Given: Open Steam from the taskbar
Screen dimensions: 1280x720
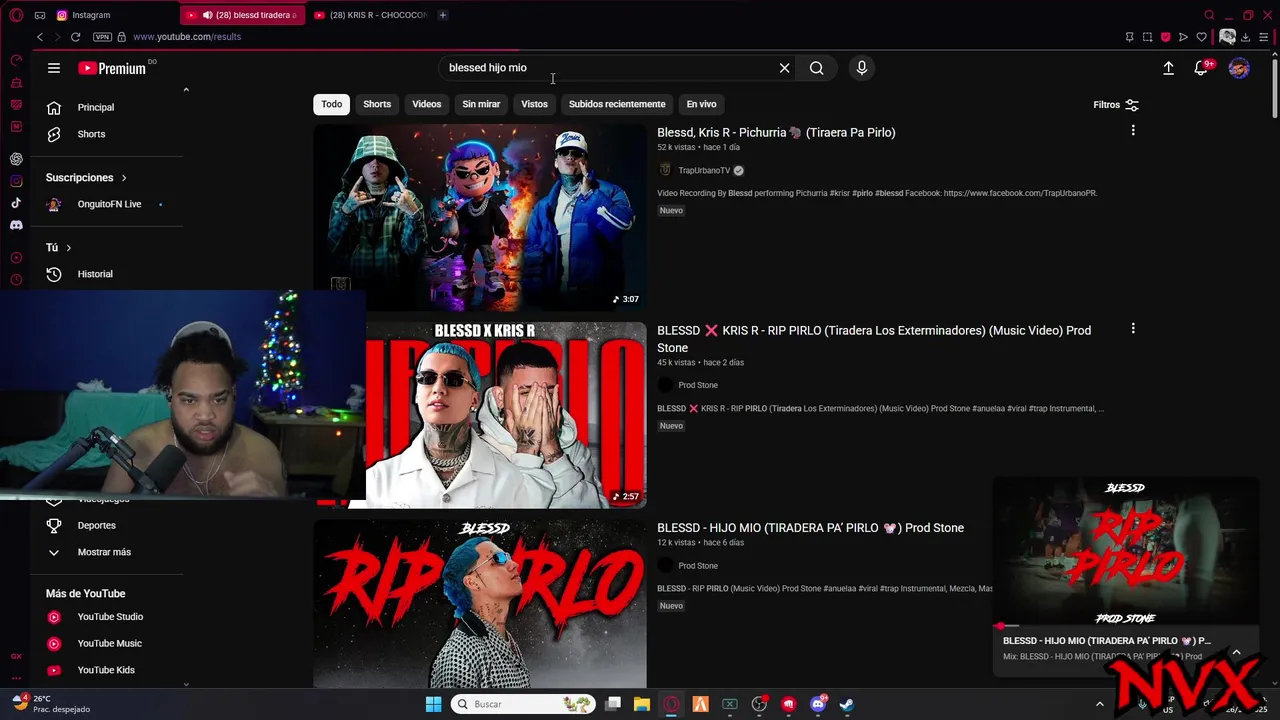Looking at the screenshot, I should tap(847, 704).
